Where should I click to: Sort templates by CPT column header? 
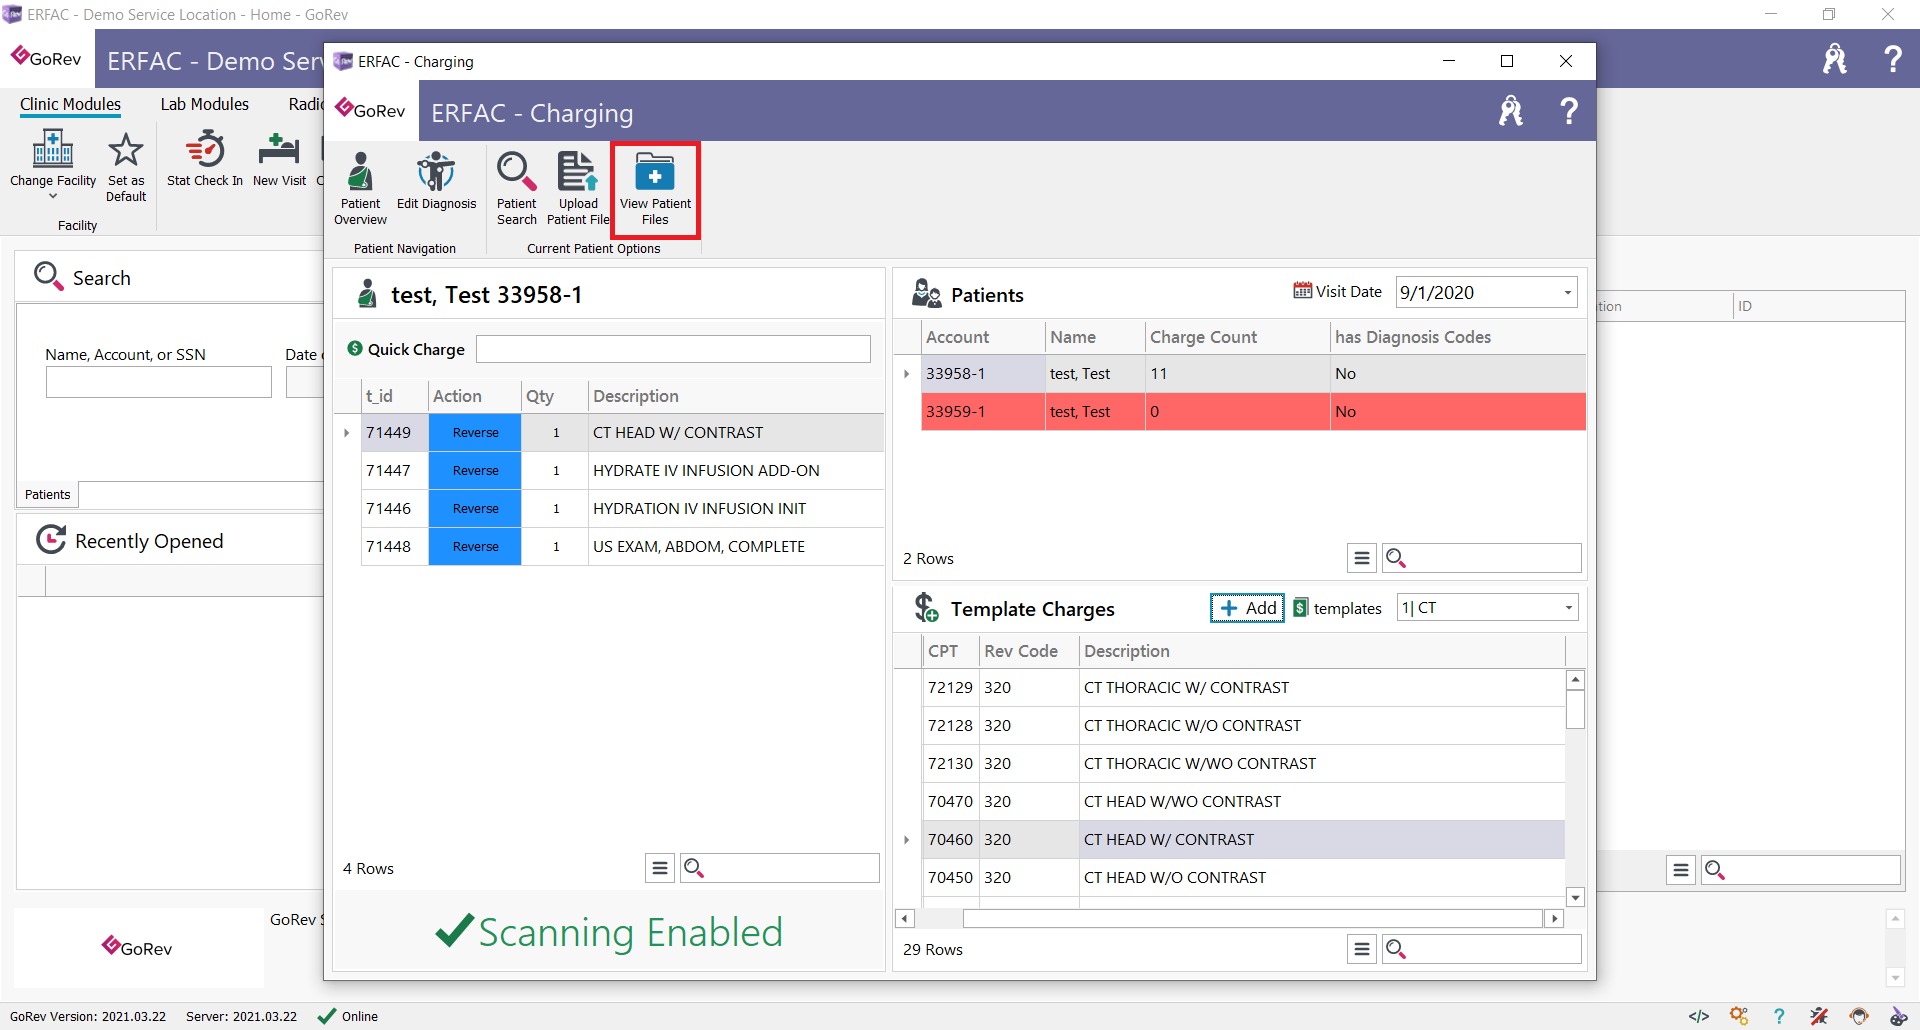(950, 651)
